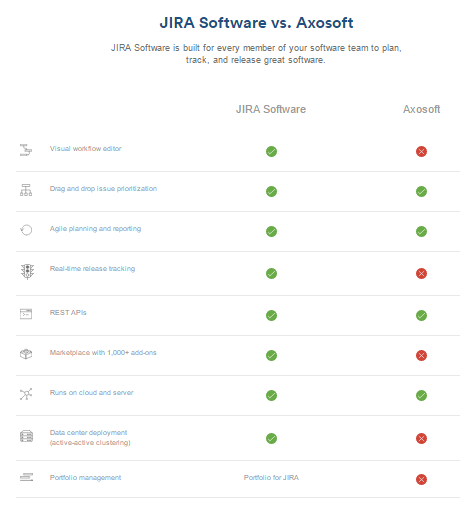Click Axosoft's red X for Visual workflow editor
Viewport: 460px width, 513px height.
(421, 151)
